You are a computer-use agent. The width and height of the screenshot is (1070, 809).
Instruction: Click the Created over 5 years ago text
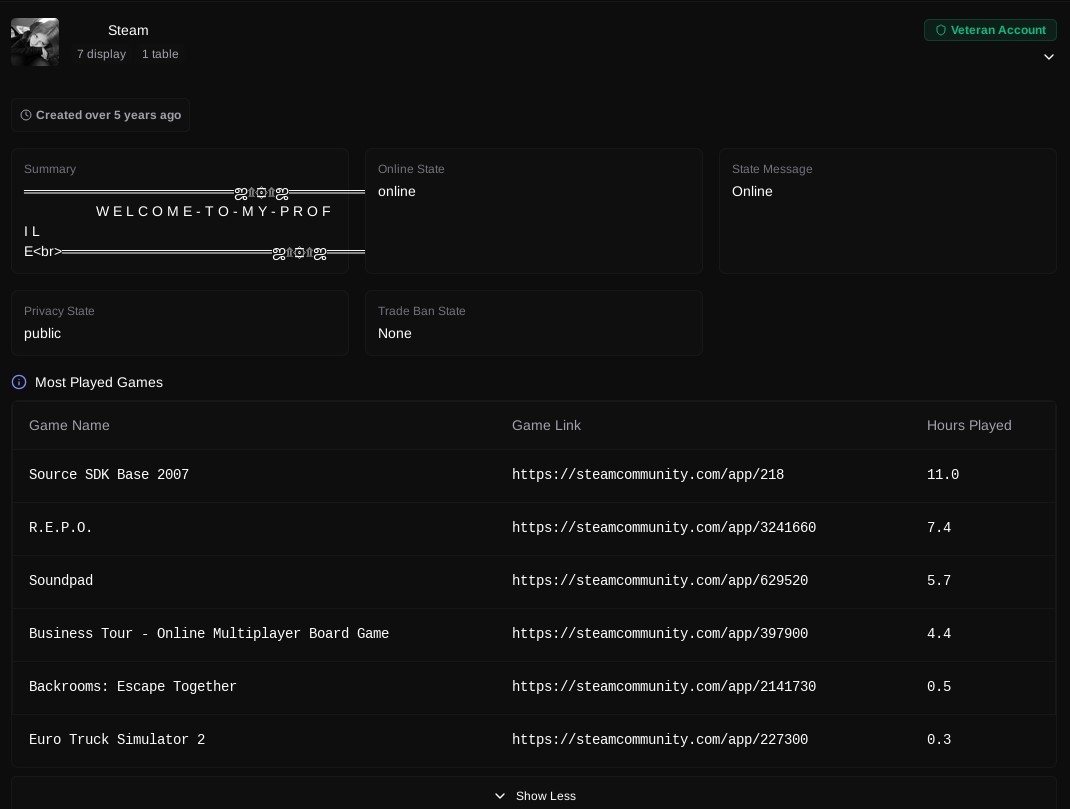[x=109, y=115]
